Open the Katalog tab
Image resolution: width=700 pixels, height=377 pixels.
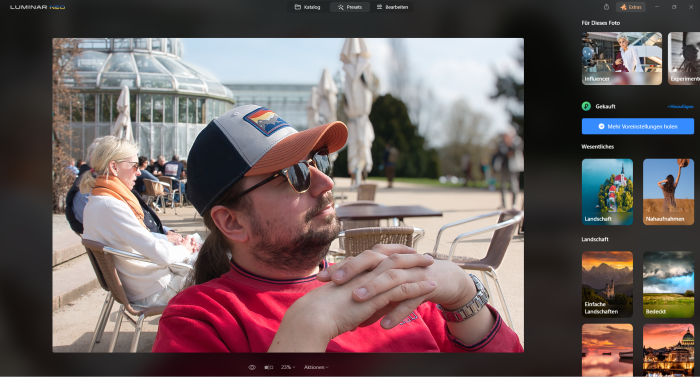point(308,7)
